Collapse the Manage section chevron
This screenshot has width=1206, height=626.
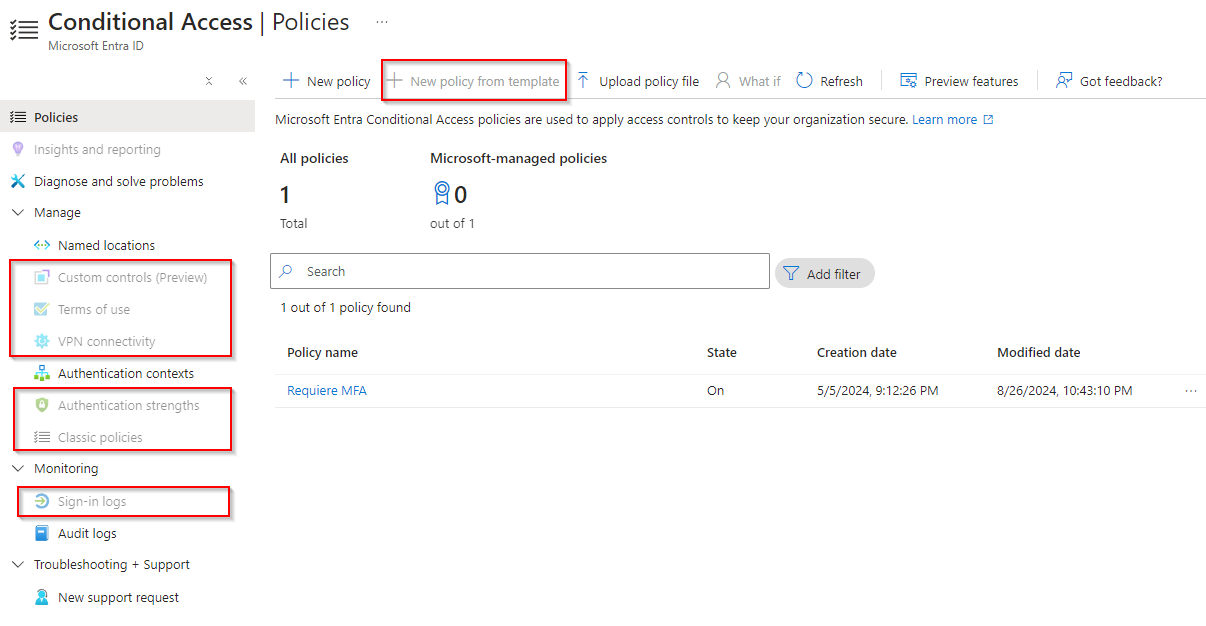click(18, 213)
